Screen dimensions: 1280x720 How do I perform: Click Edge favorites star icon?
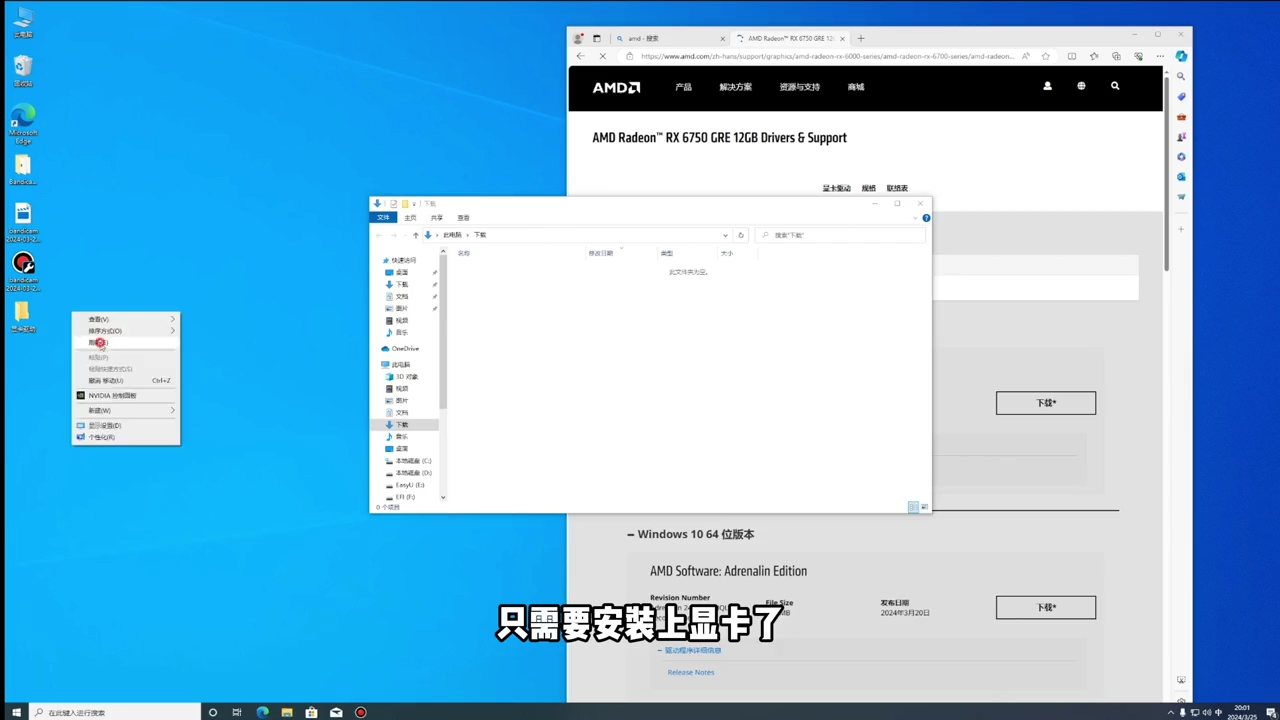pyautogui.click(x=1046, y=56)
